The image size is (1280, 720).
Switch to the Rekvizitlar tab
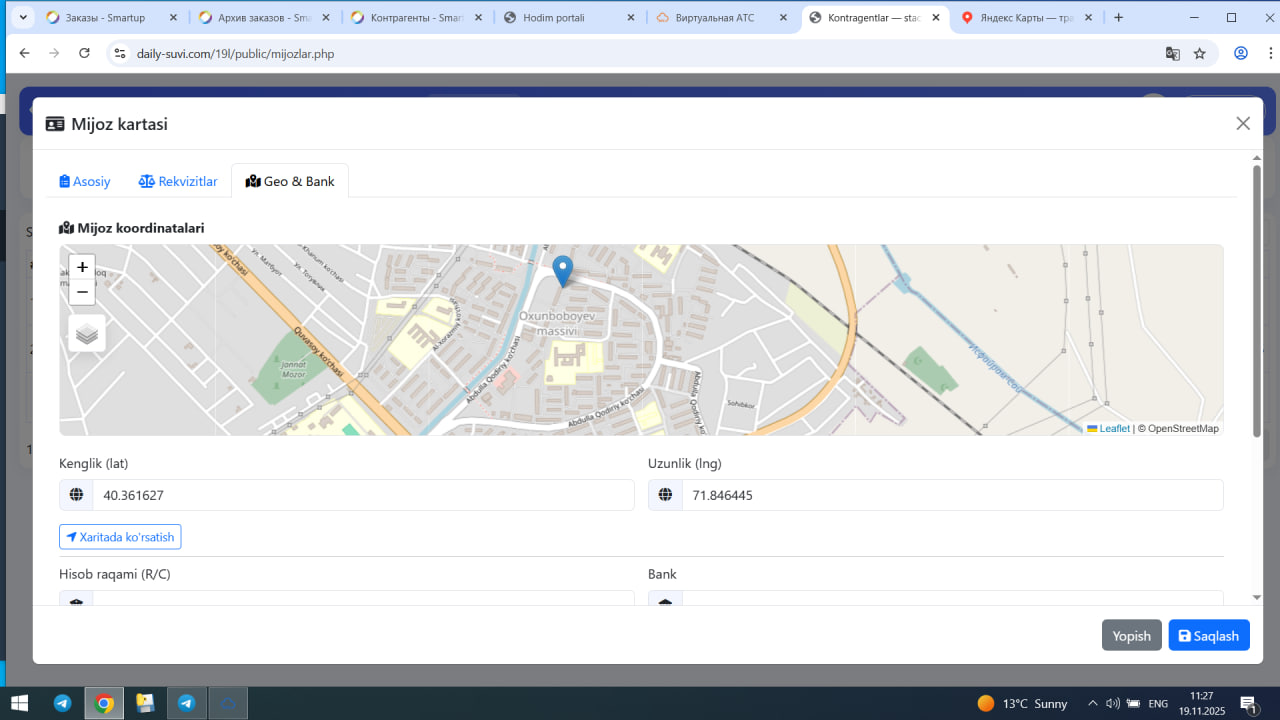pos(178,181)
